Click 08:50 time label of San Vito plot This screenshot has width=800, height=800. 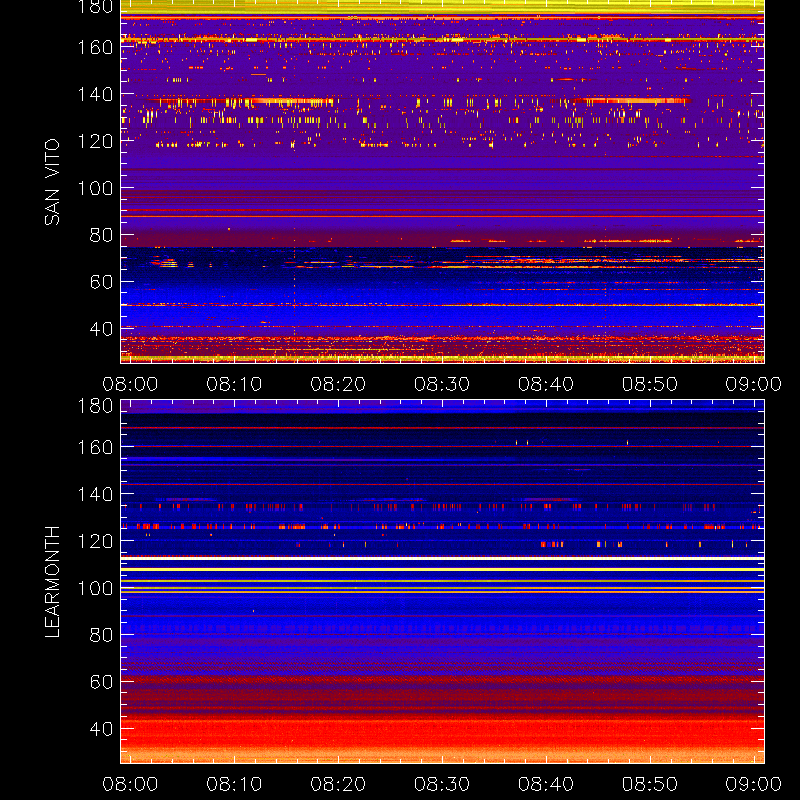point(649,384)
